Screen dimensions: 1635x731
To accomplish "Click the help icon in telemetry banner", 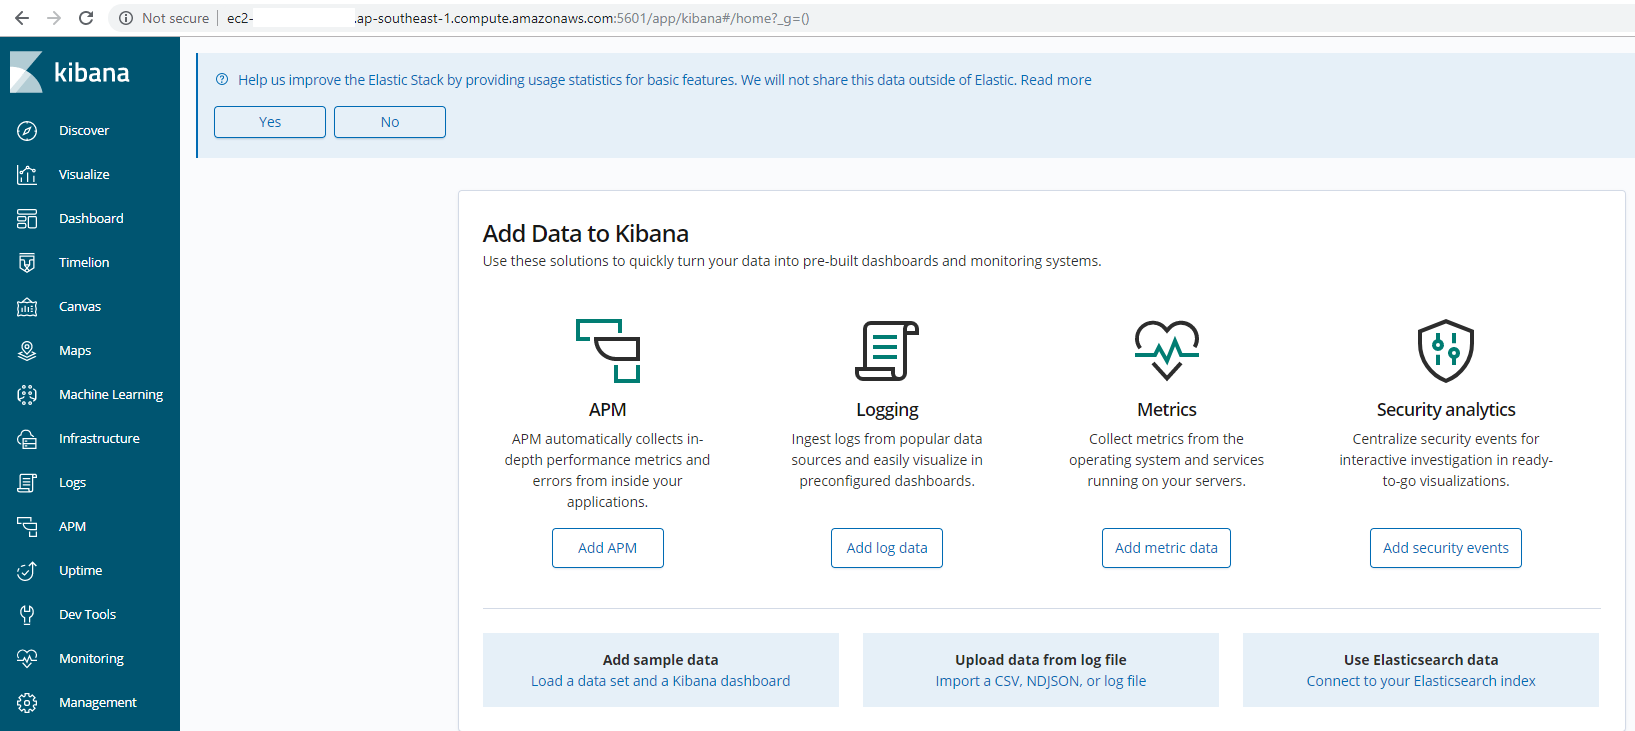I will 222,80.
